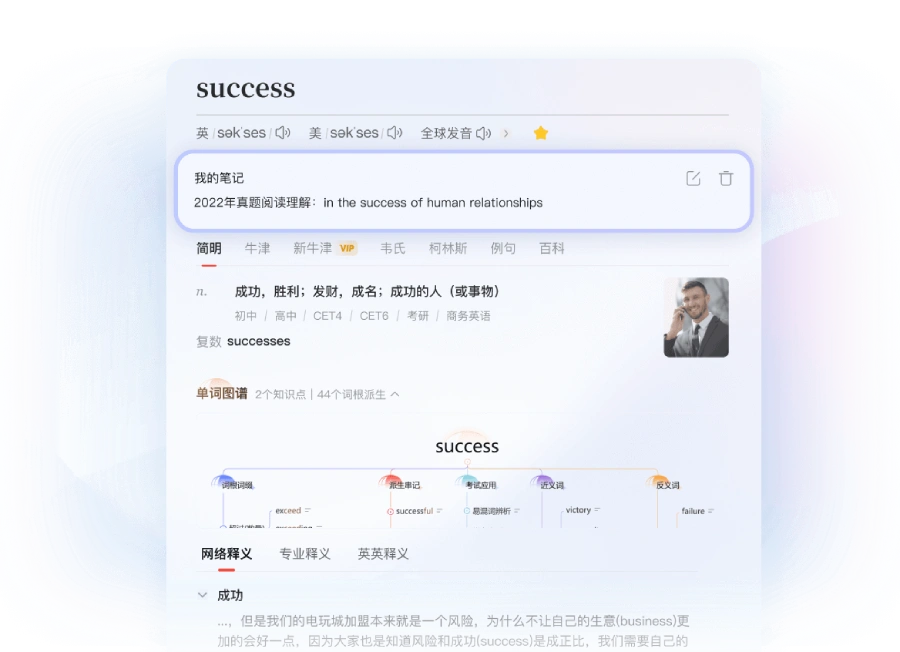Collapse the 单词图谱 word map section
This screenshot has height=652, width=900.
(x=397, y=395)
